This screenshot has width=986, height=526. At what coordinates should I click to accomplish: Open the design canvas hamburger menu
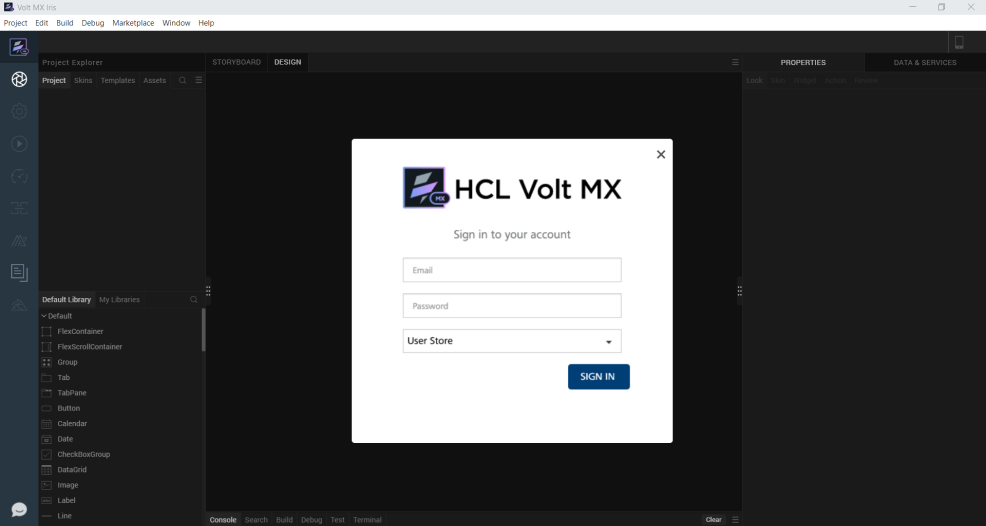pos(734,62)
